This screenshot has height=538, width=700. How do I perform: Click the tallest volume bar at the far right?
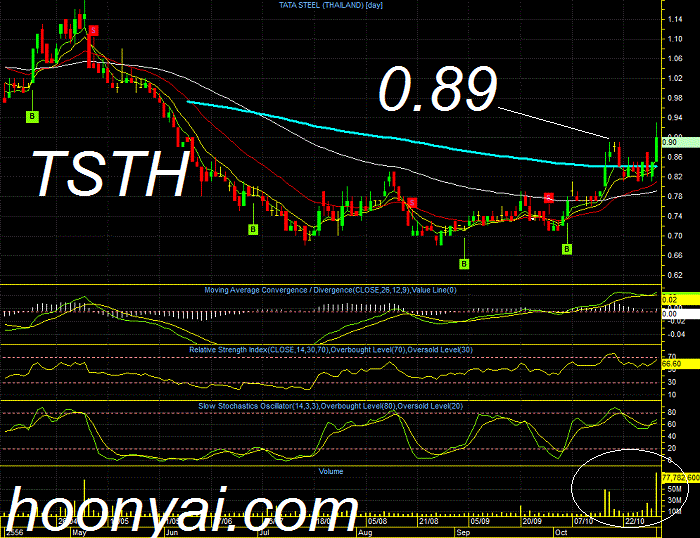pyautogui.click(x=656, y=494)
